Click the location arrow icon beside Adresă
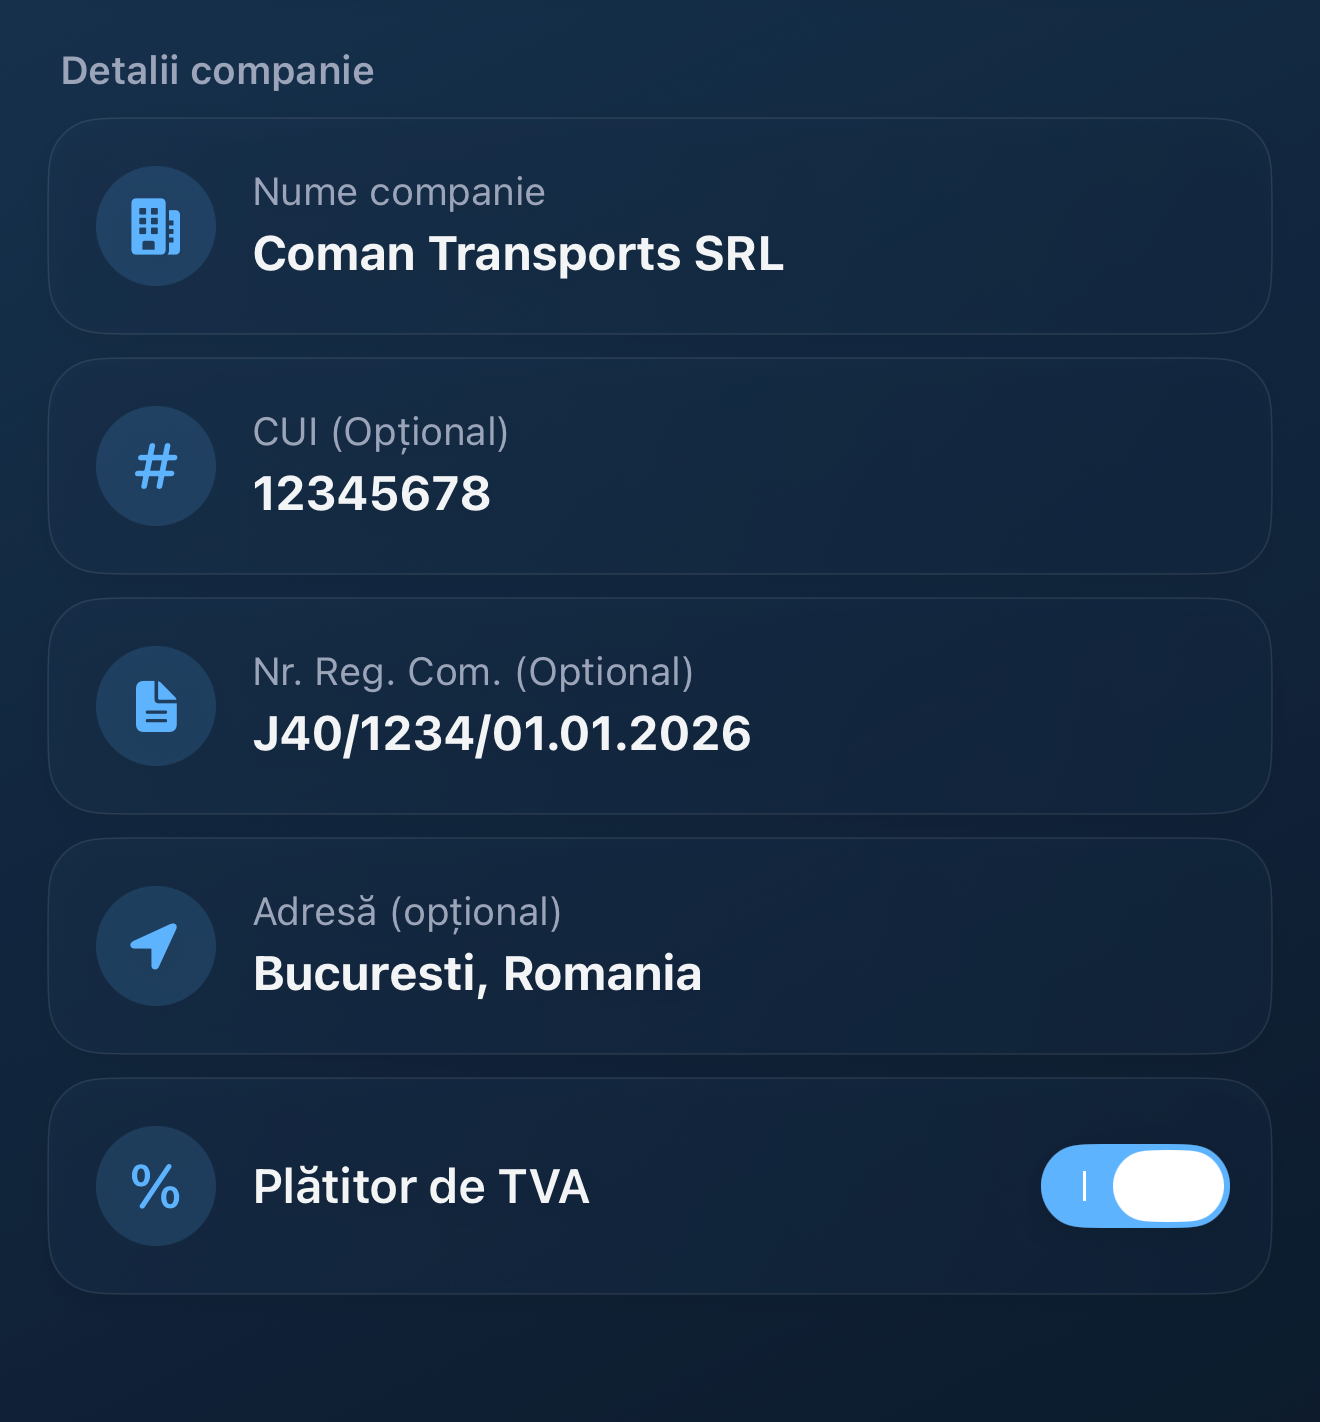This screenshot has width=1320, height=1422. pos(156,946)
